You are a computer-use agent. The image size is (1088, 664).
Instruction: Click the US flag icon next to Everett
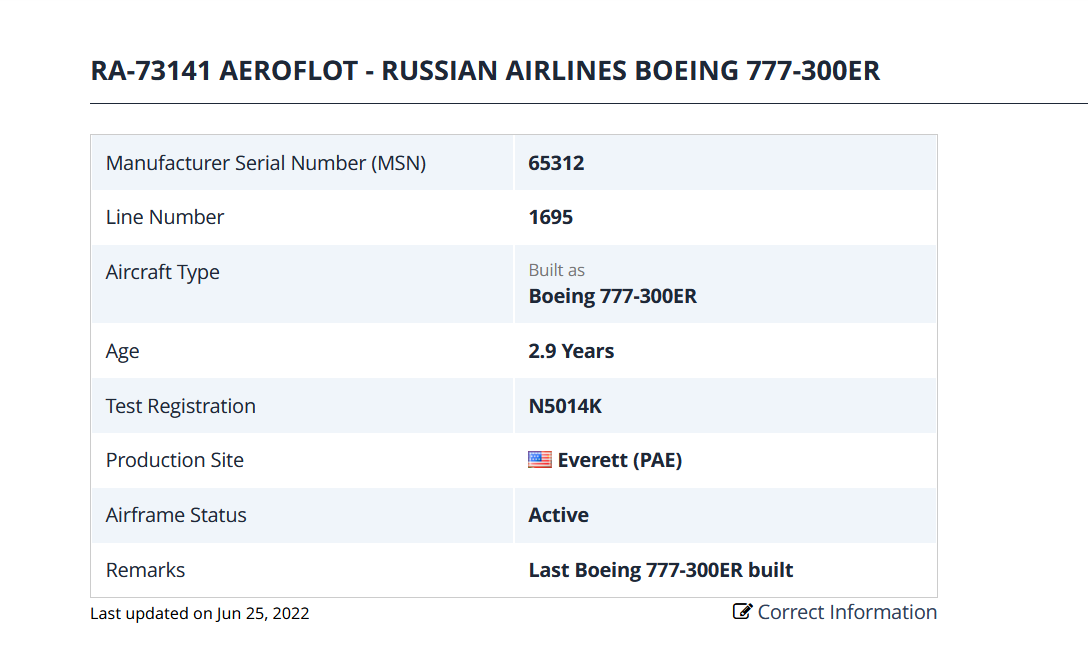(540, 460)
